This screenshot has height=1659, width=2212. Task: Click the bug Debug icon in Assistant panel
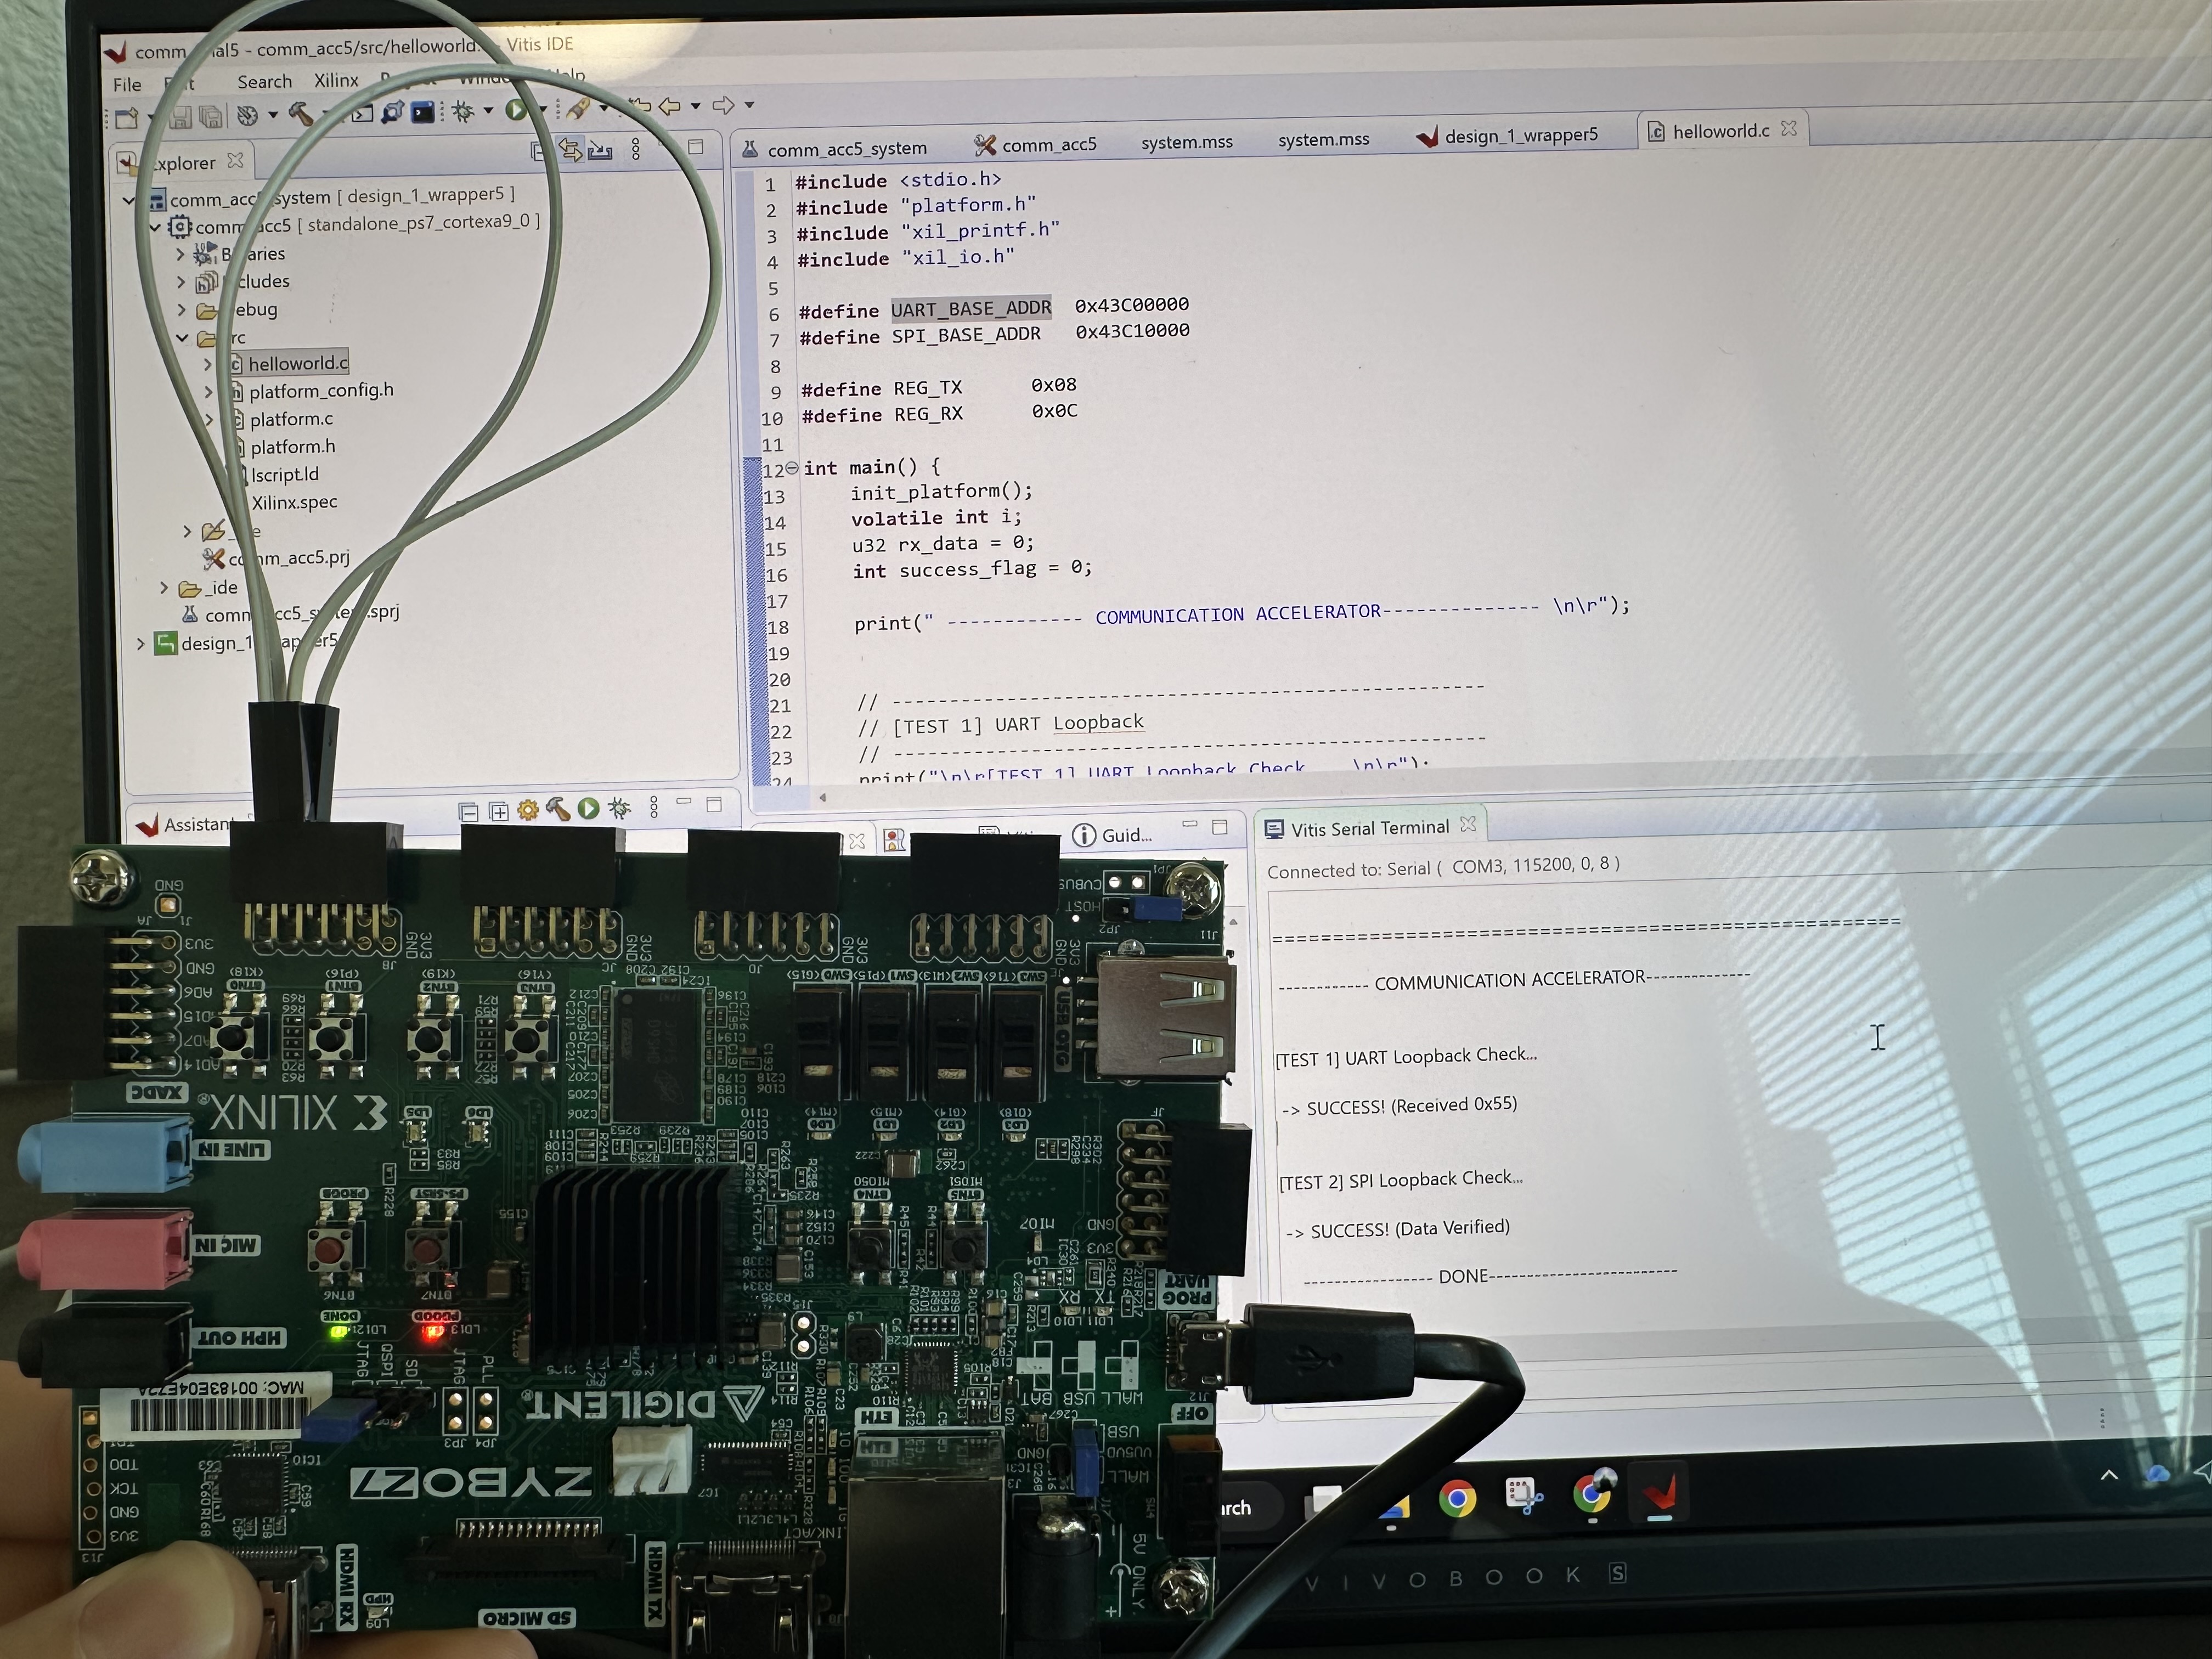pyautogui.click(x=619, y=807)
